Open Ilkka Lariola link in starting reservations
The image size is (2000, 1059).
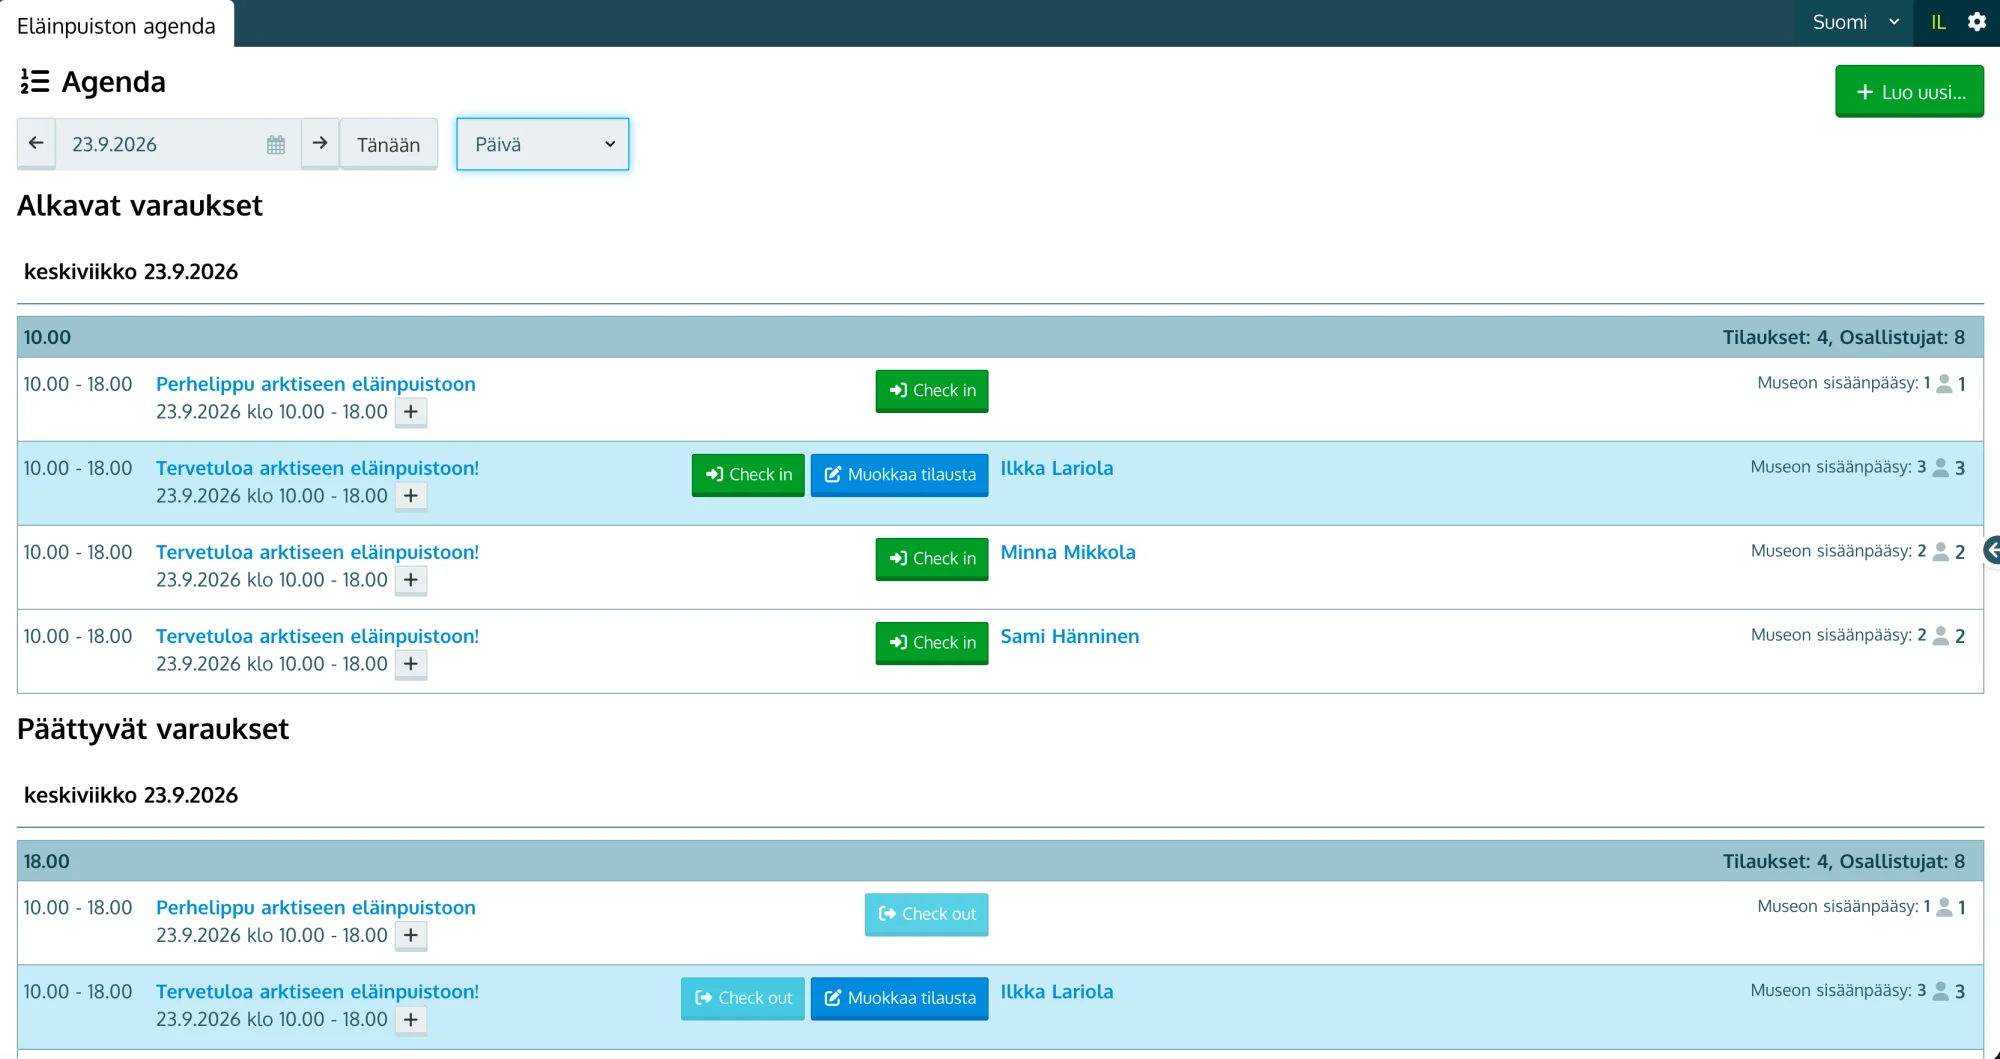point(1056,468)
